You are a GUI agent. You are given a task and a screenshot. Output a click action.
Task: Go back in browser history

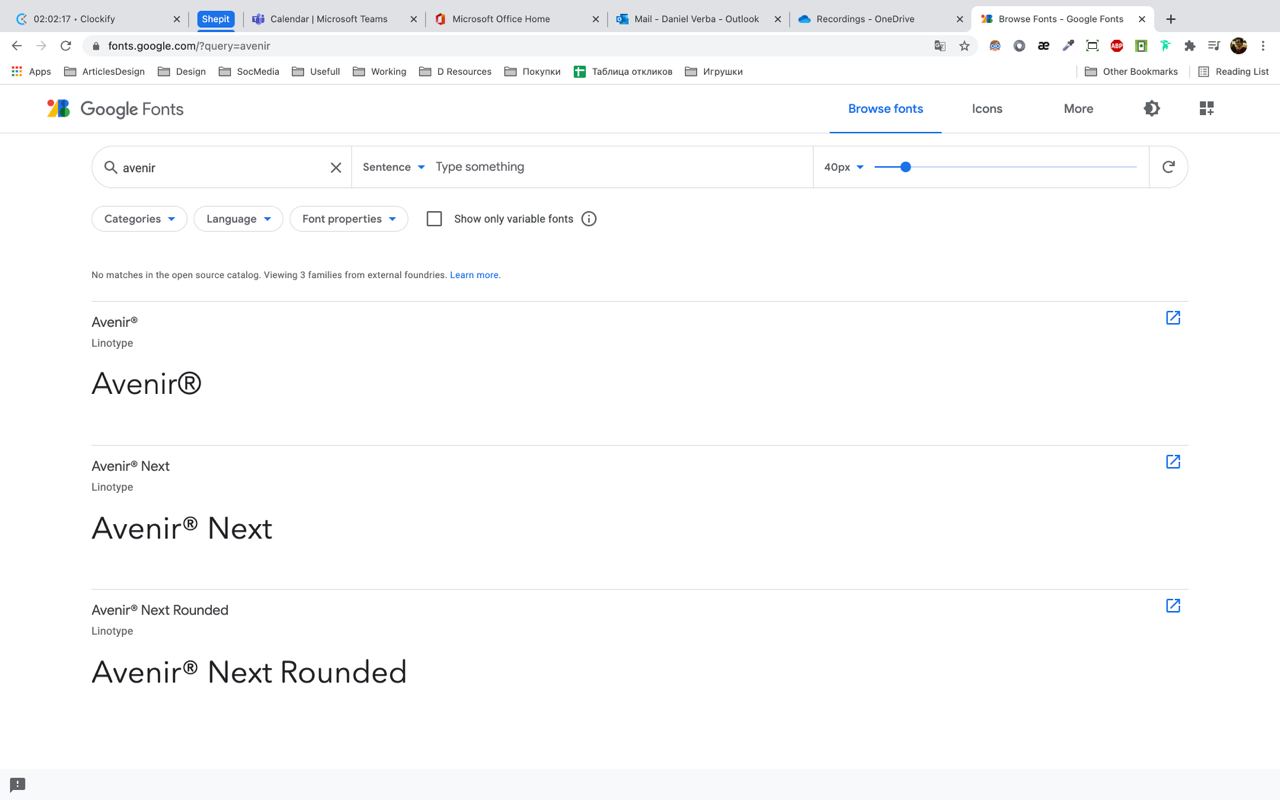17,46
